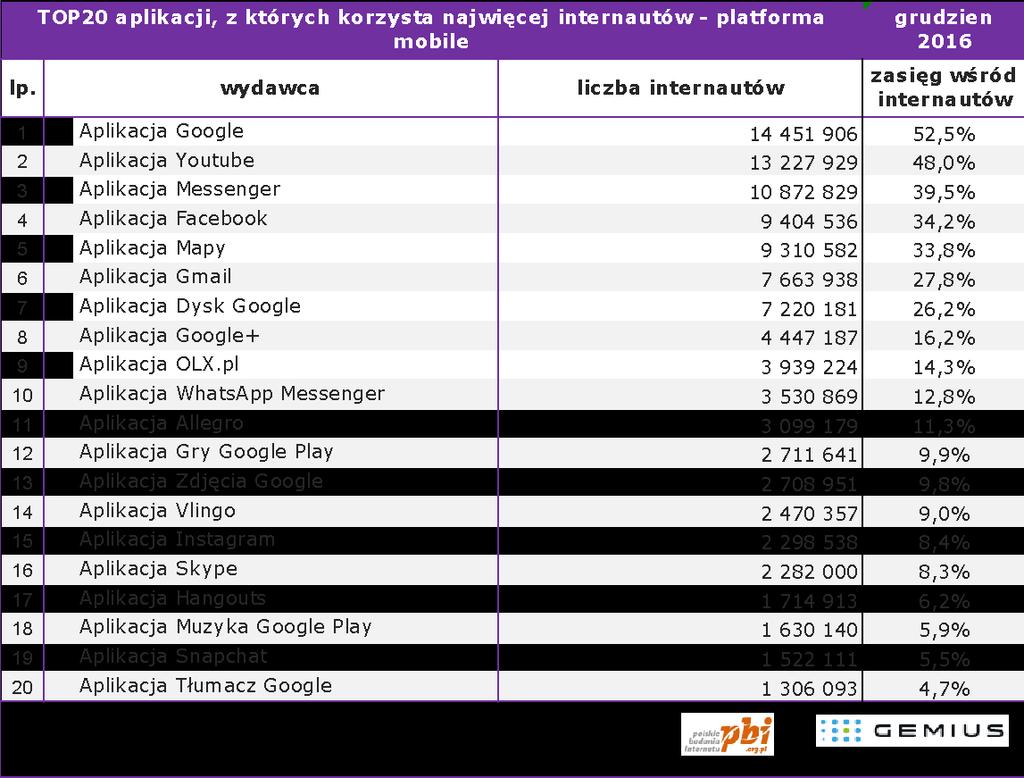Select the 'Aplikacja Gmail' cell
The height and width of the screenshot is (778, 1024).
[x=155, y=277]
